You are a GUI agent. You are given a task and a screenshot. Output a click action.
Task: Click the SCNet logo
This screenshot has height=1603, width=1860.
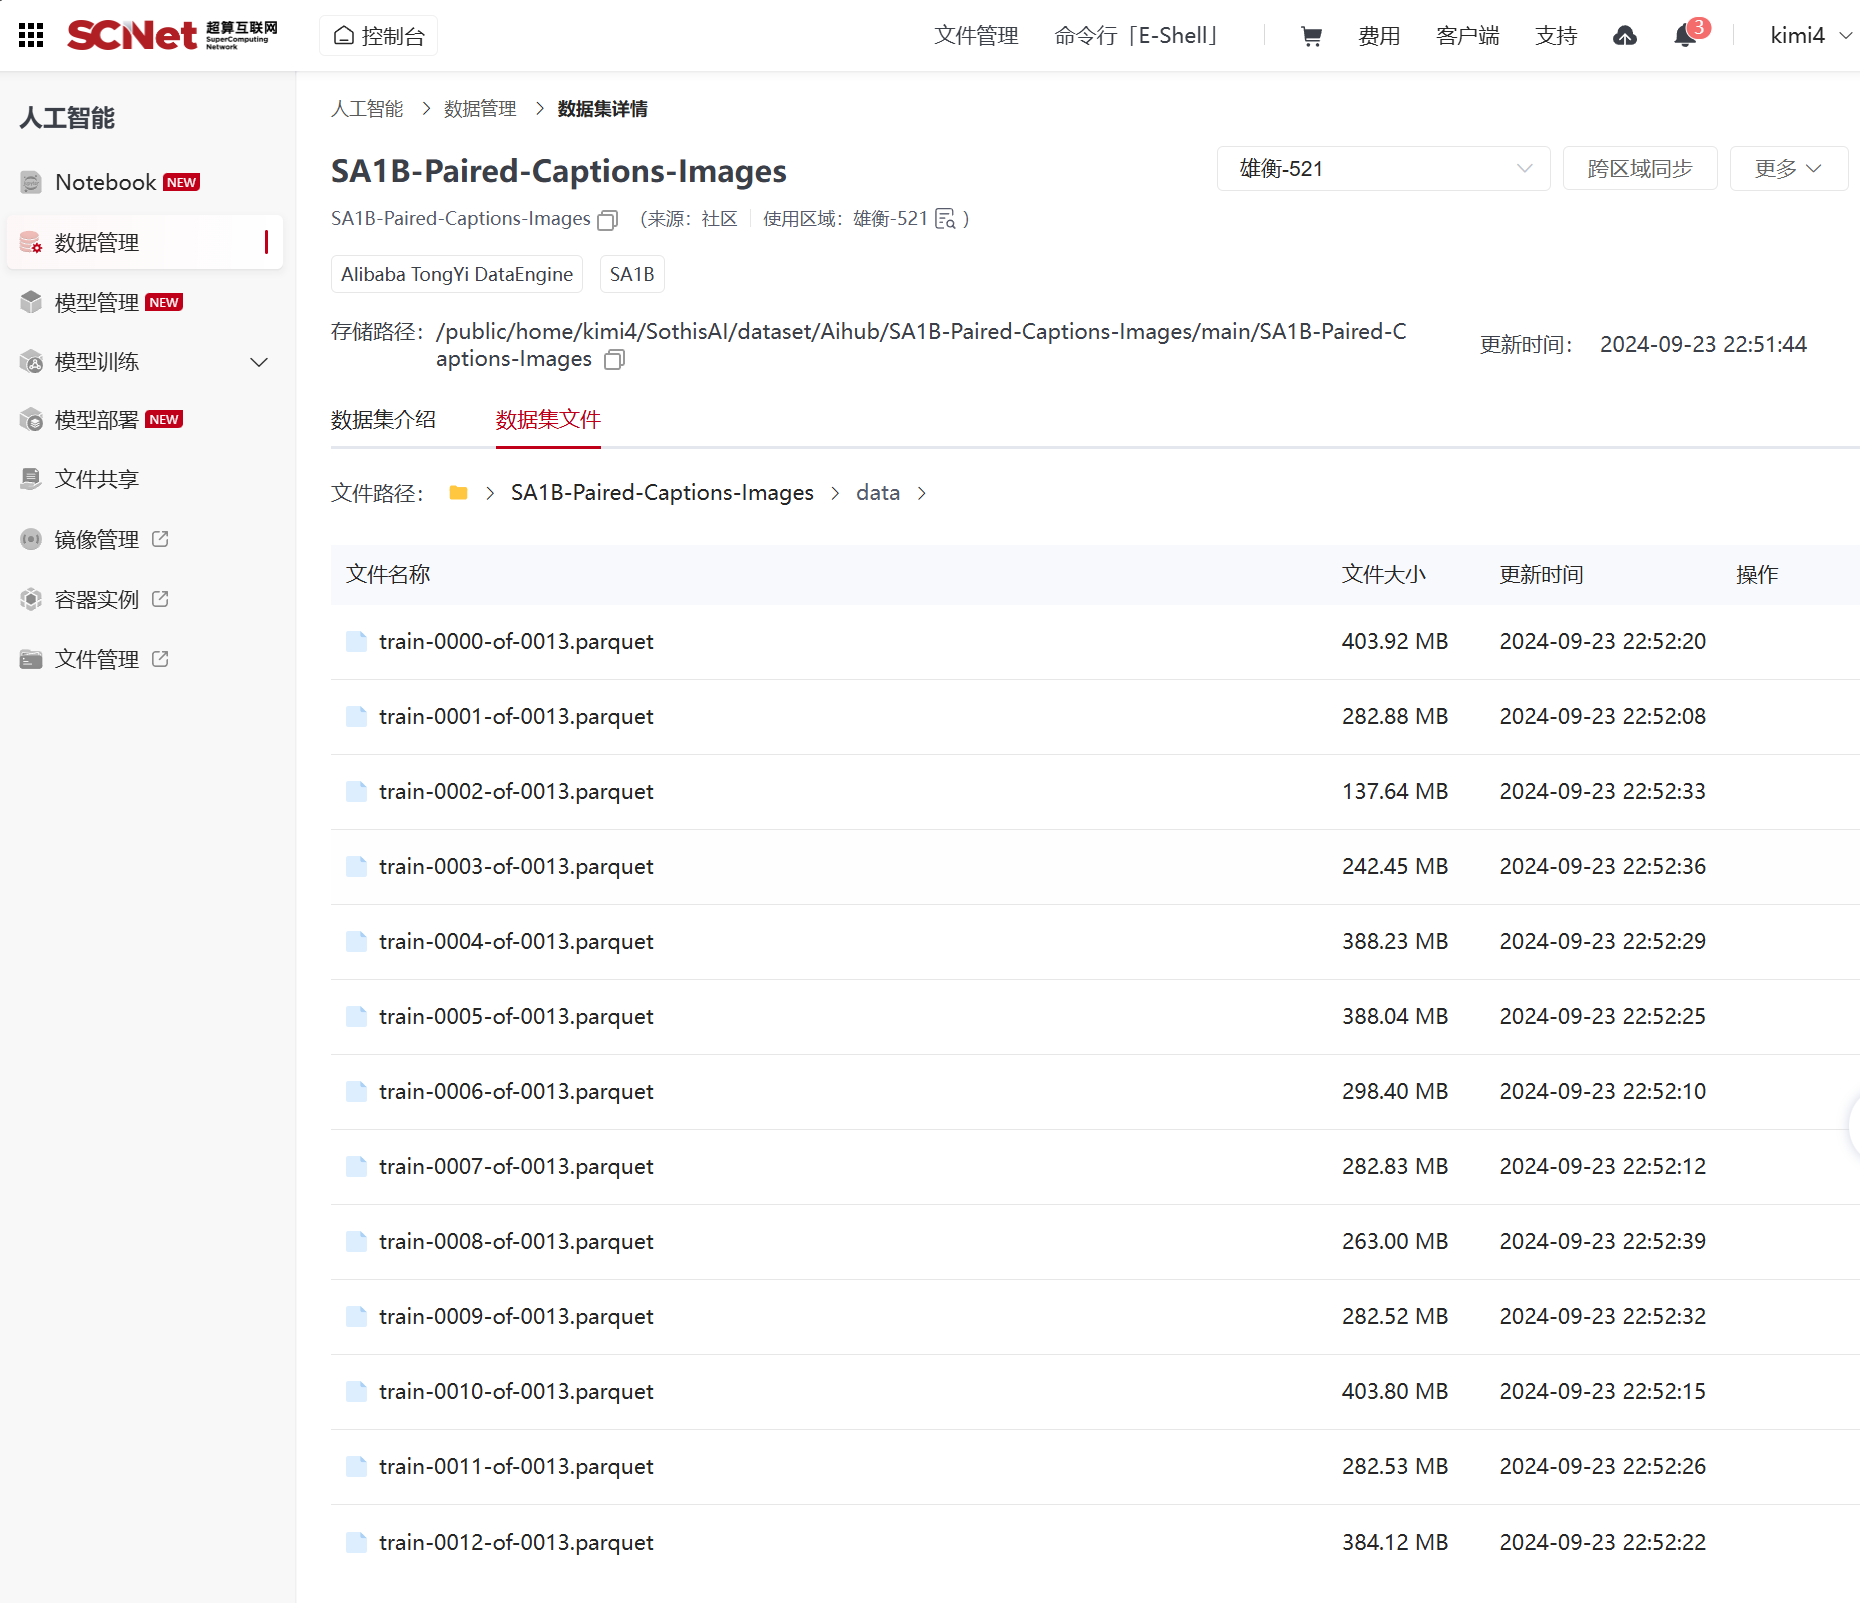click(172, 36)
